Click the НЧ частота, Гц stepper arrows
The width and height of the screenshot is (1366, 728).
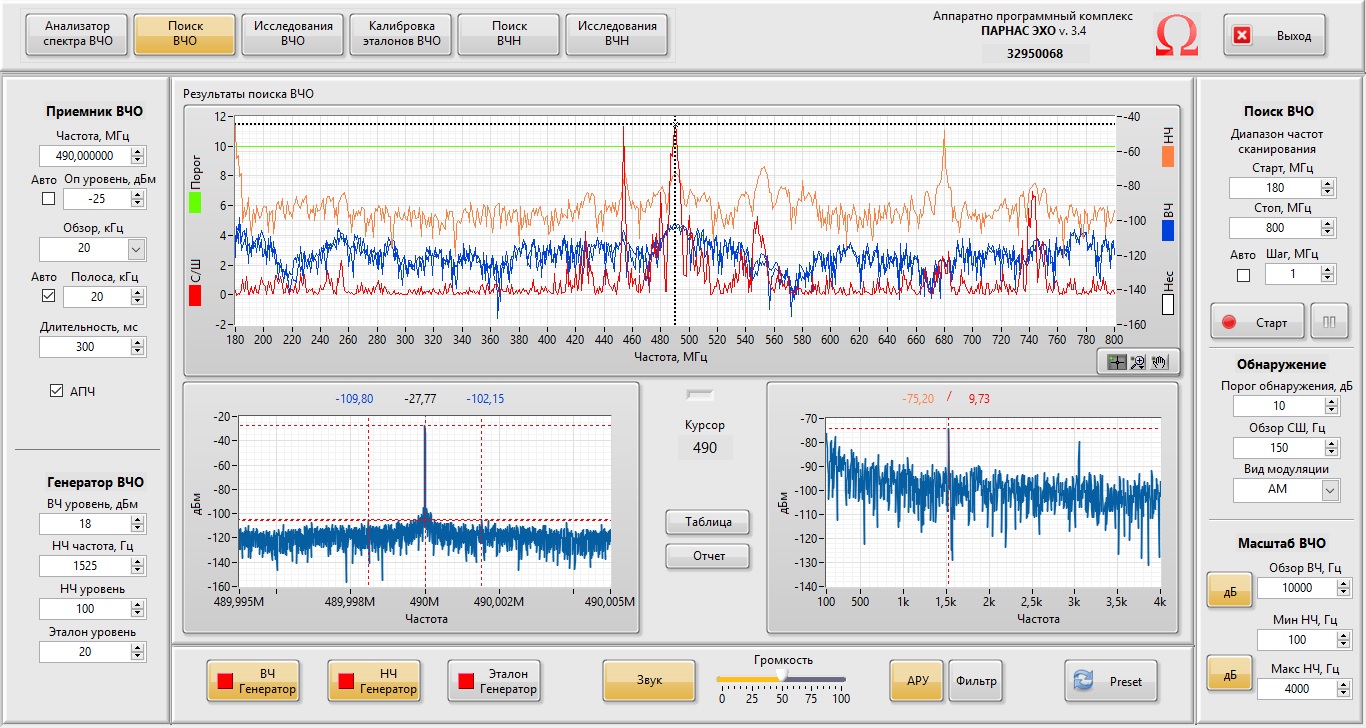pyautogui.click(x=138, y=566)
